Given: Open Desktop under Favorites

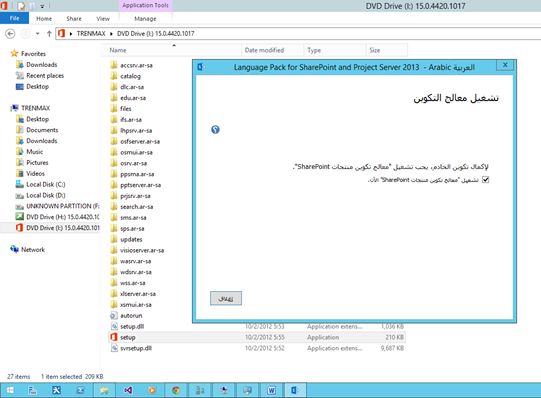Looking at the screenshot, I should tap(37, 86).
